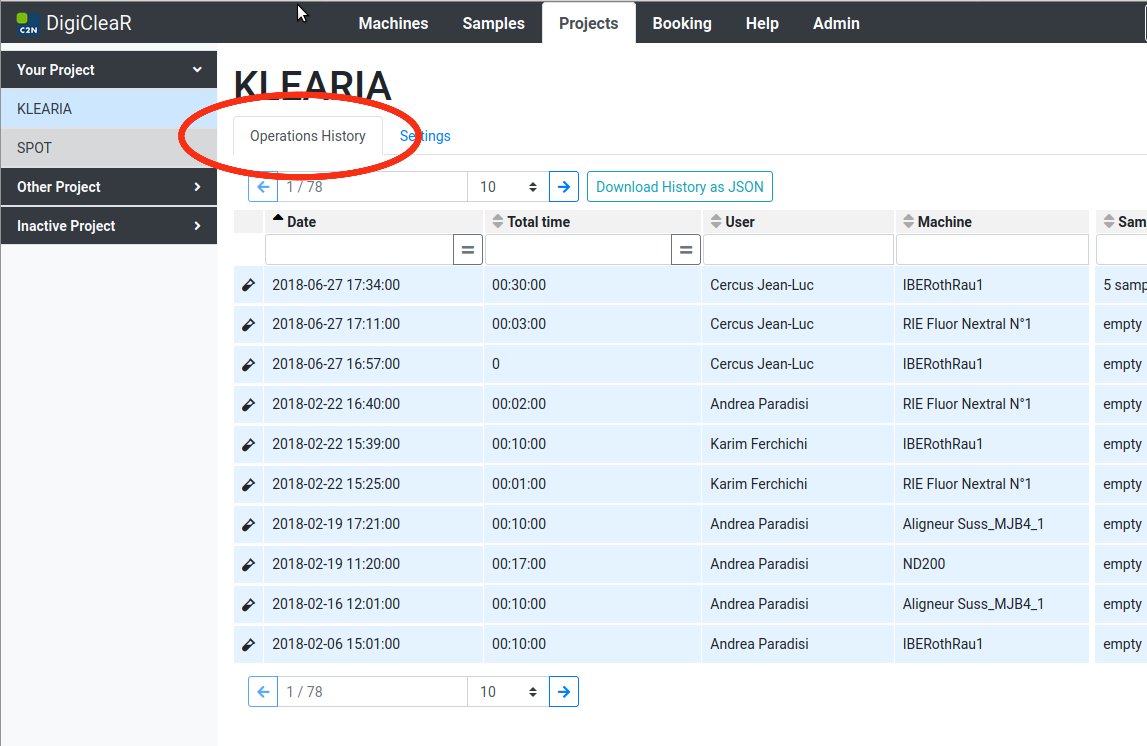
Task: Collapse the Your Project sidebar section
Action: tap(197, 70)
